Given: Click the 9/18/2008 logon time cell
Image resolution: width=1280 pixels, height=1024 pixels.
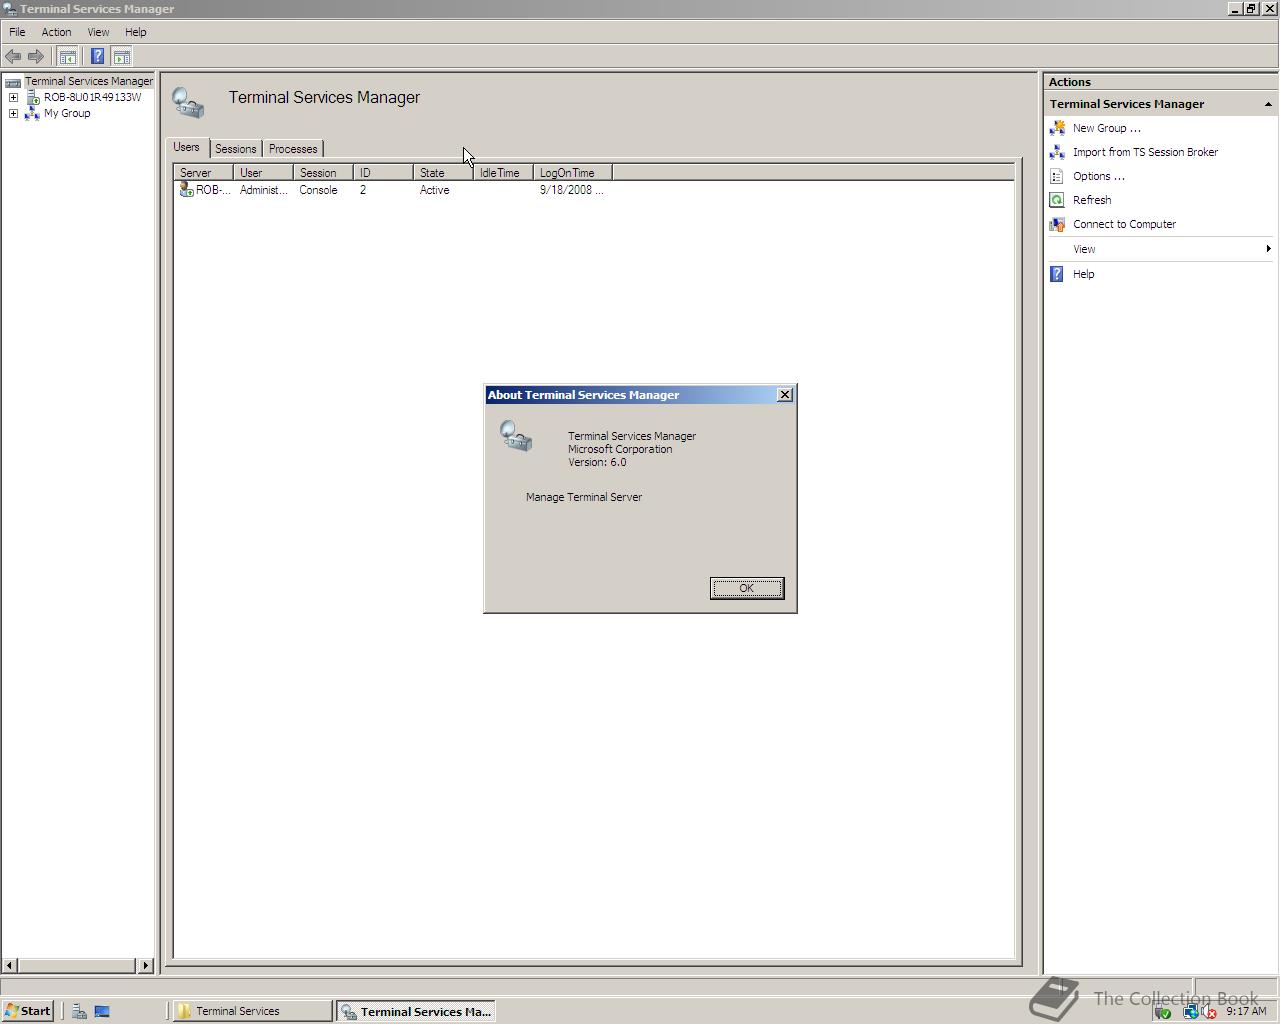Looking at the screenshot, I should (571, 190).
